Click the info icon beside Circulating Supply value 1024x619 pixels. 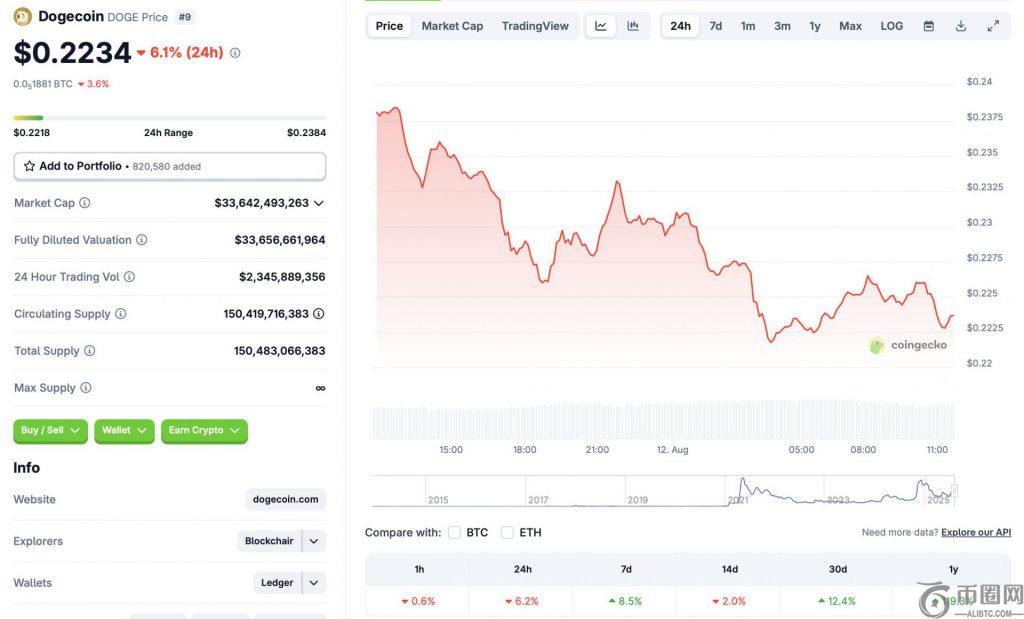(318, 314)
